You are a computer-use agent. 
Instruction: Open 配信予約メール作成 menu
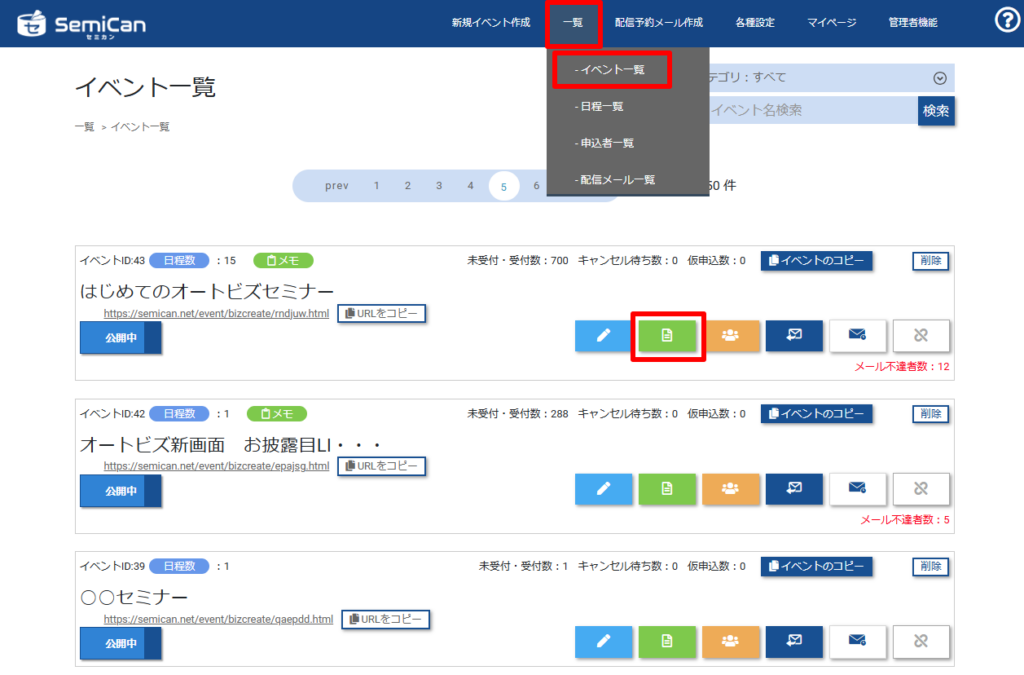click(658, 23)
